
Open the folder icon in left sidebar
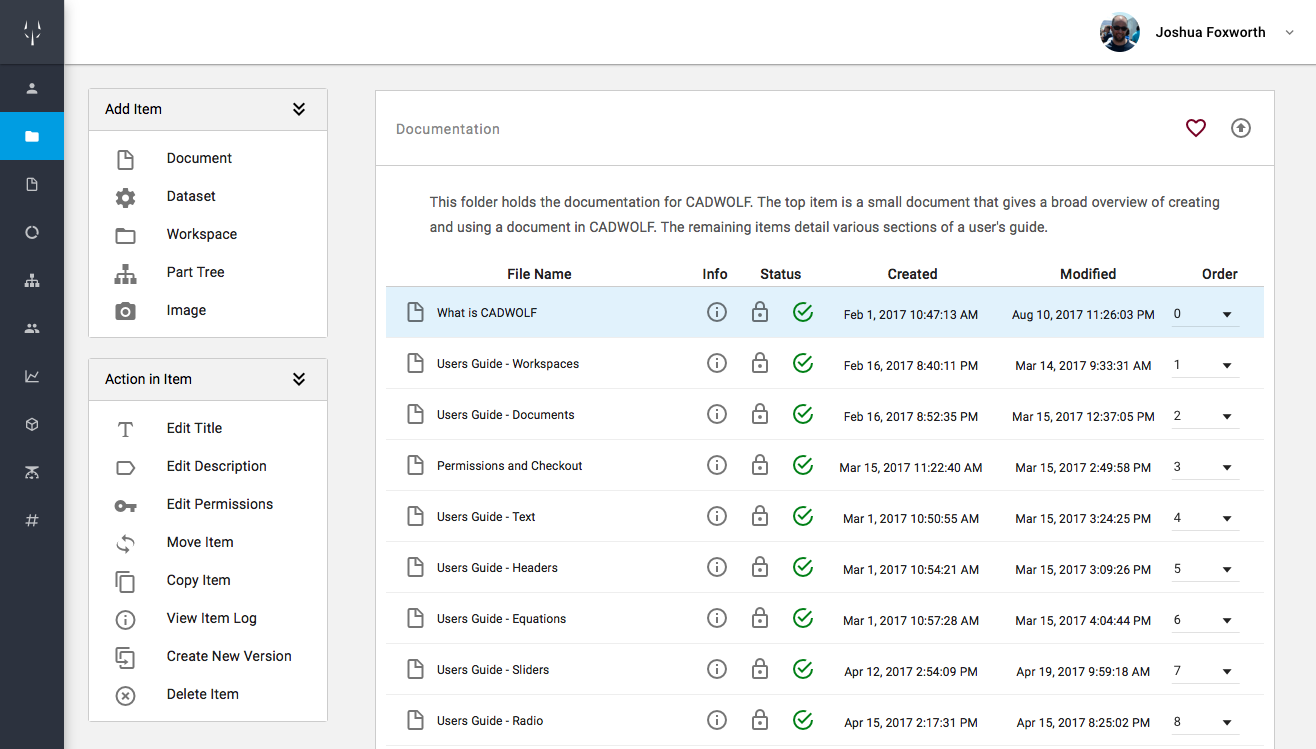pos(32,136)
